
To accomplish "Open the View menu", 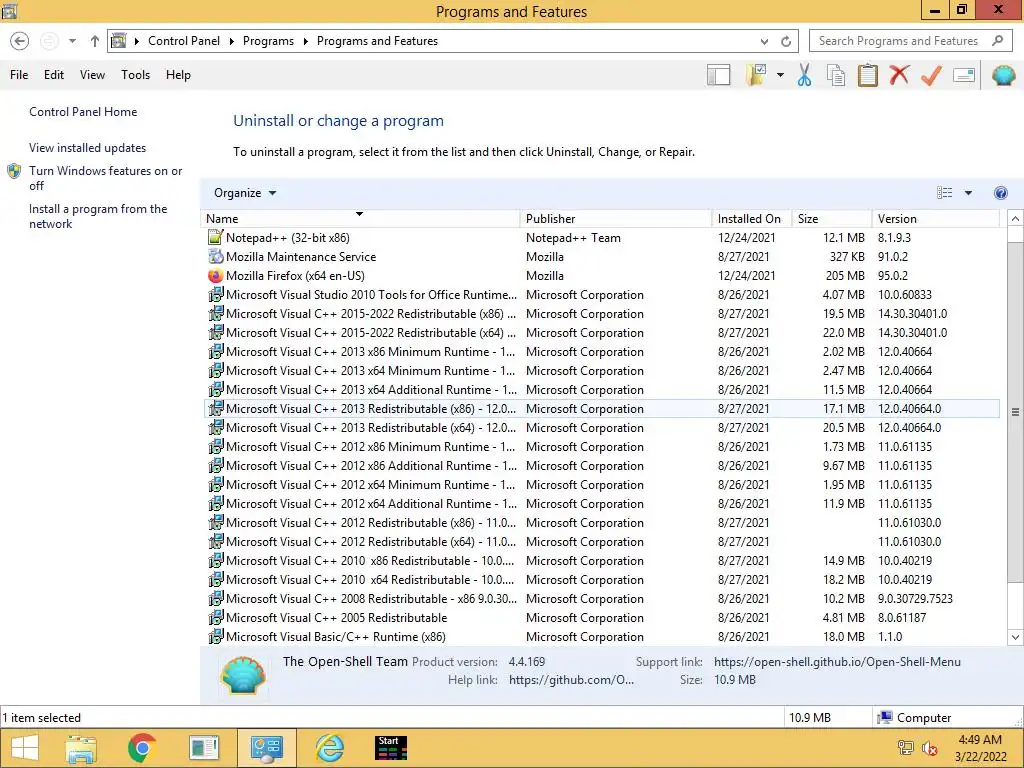I will point(92,74).
